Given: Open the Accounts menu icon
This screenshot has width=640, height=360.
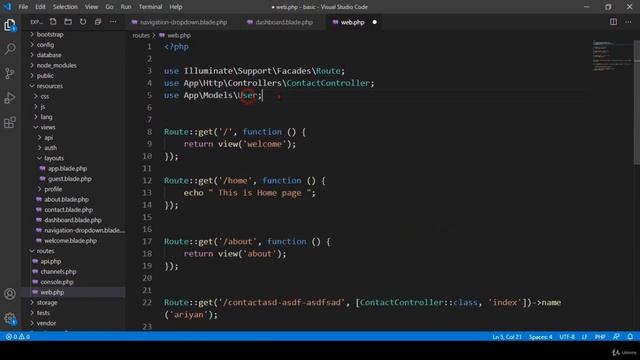Looking at the screenshot, I should (x=10, y=294).
